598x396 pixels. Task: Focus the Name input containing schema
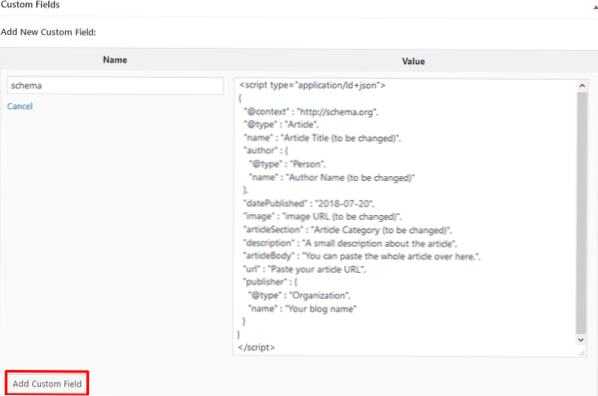click(115, 85)
